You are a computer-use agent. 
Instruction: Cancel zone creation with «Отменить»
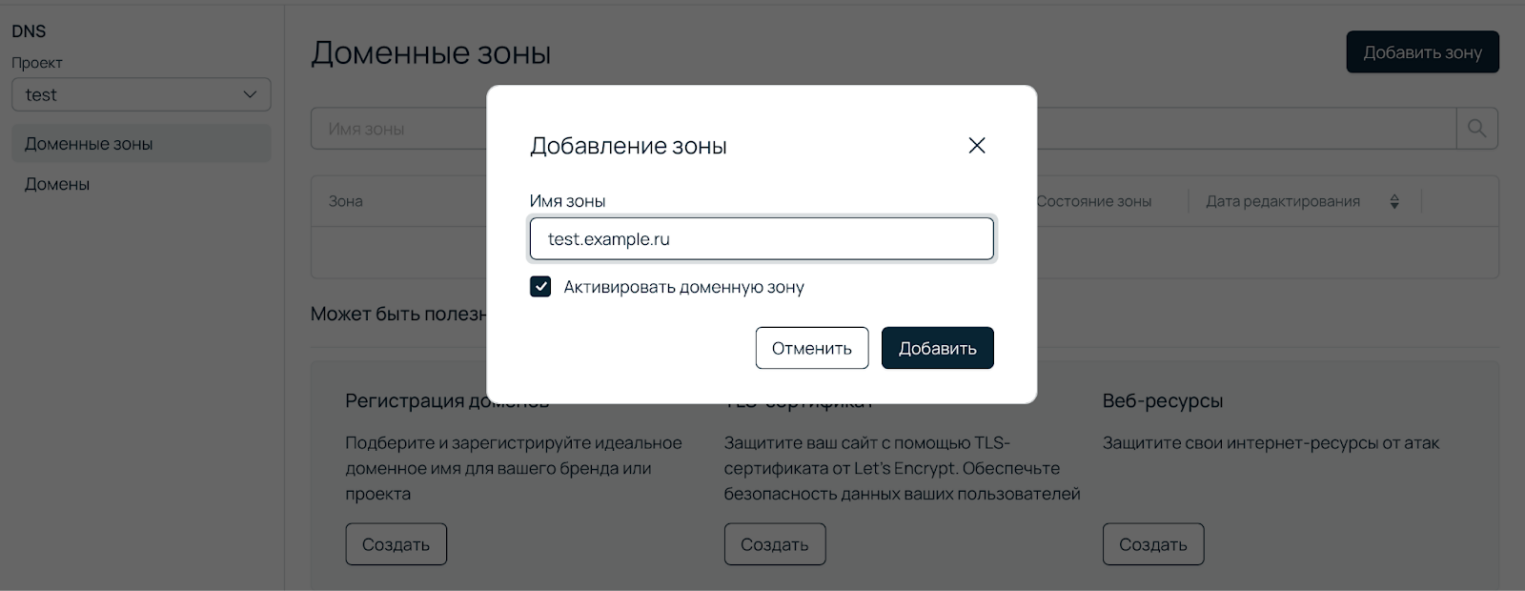(x=812, y=347)
